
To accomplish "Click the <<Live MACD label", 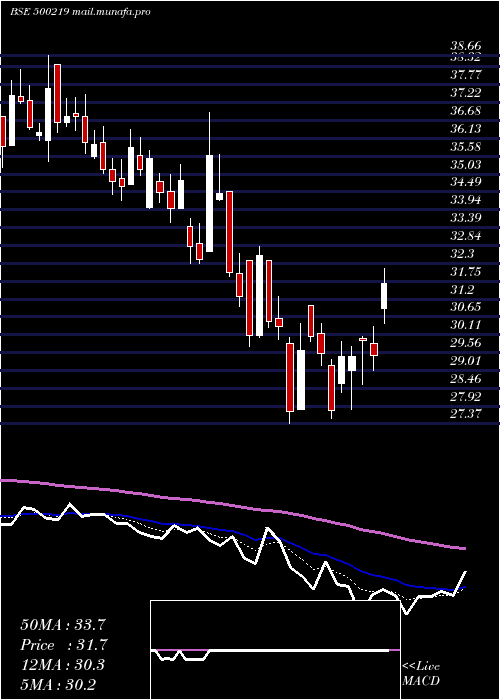I will click(x=421, y=674).
